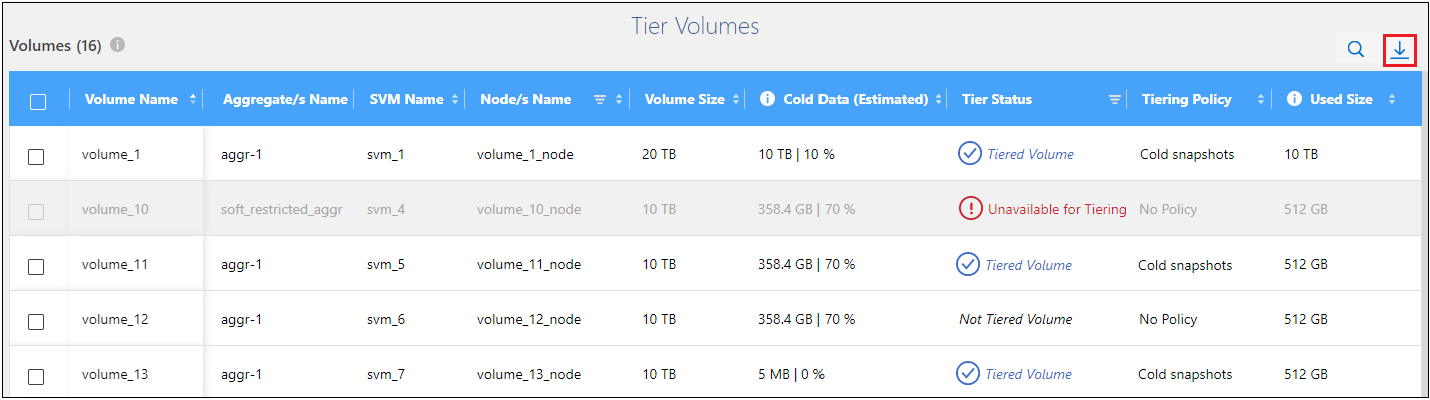This screenshot has width=1430, height=400.
Task: Check the volume_1 row checkbox
Action: [x=36, y=156]
